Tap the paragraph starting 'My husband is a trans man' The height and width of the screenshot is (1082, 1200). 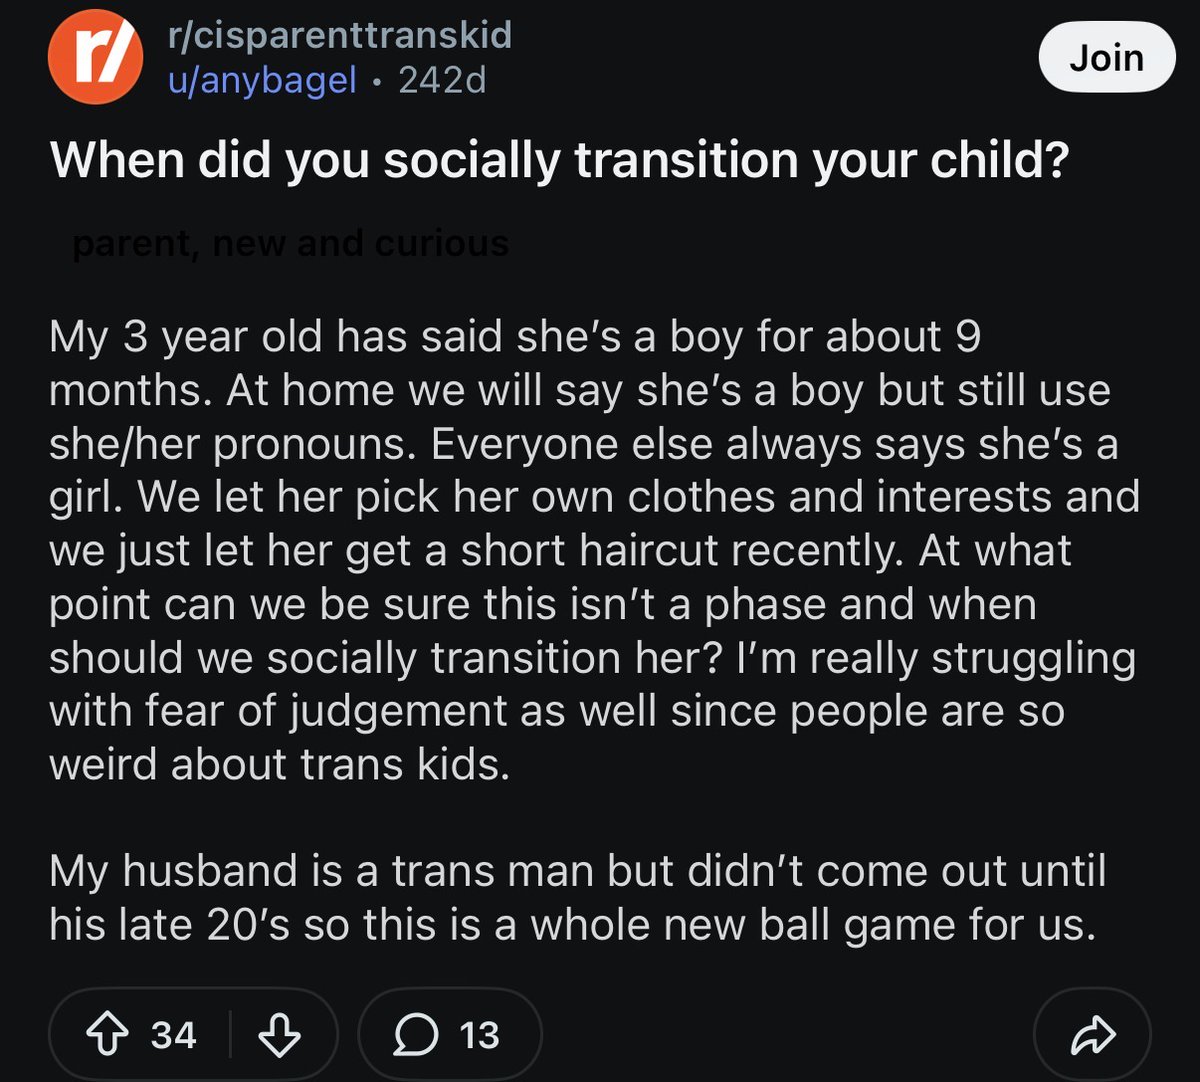point(578,898)
